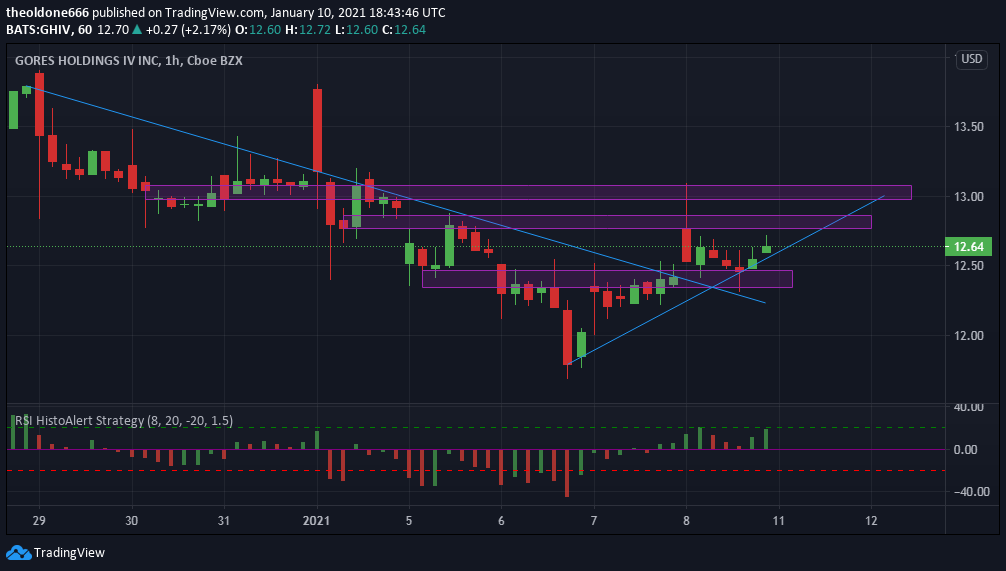Click the TradingView cloud logo icon

coord(18,552)
